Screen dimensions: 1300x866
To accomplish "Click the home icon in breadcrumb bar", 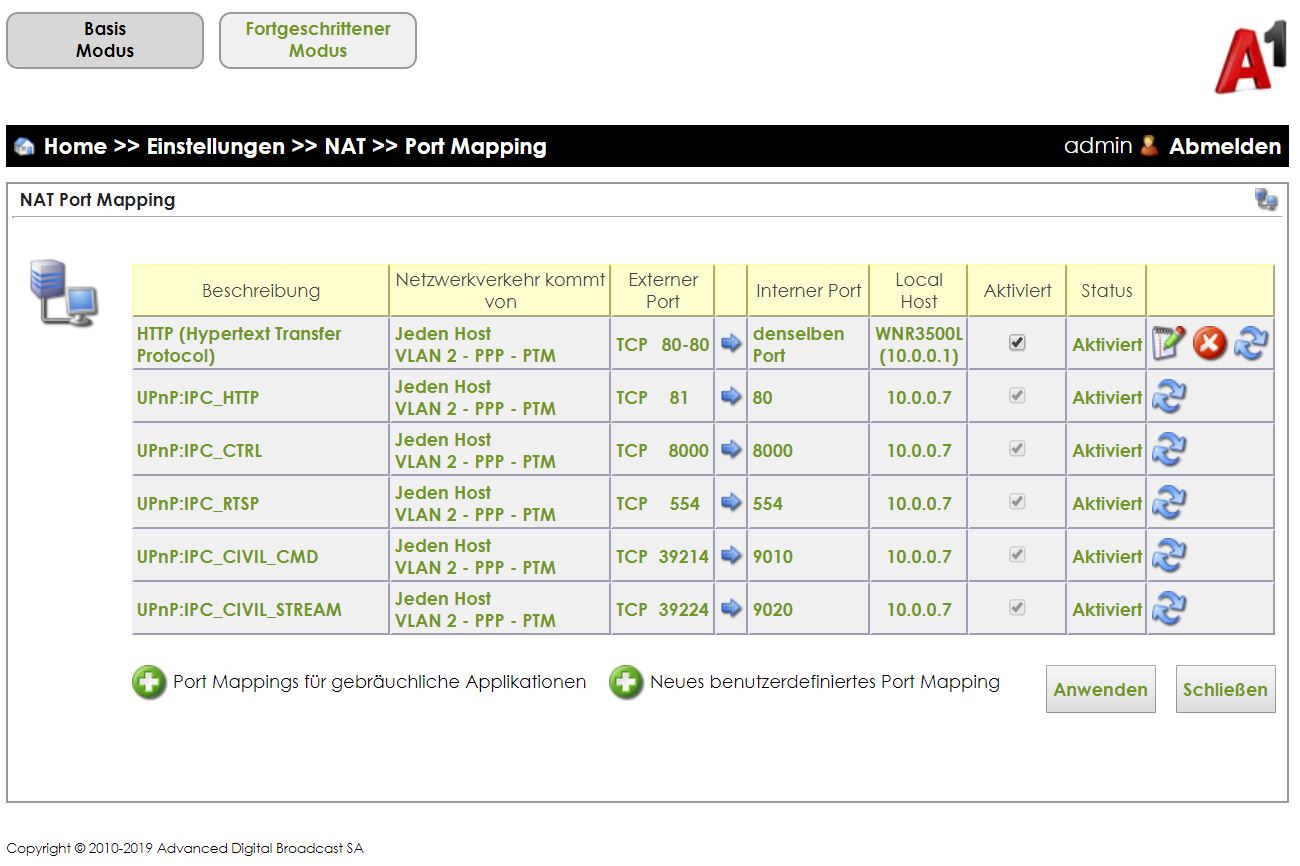I will [25, 147].
